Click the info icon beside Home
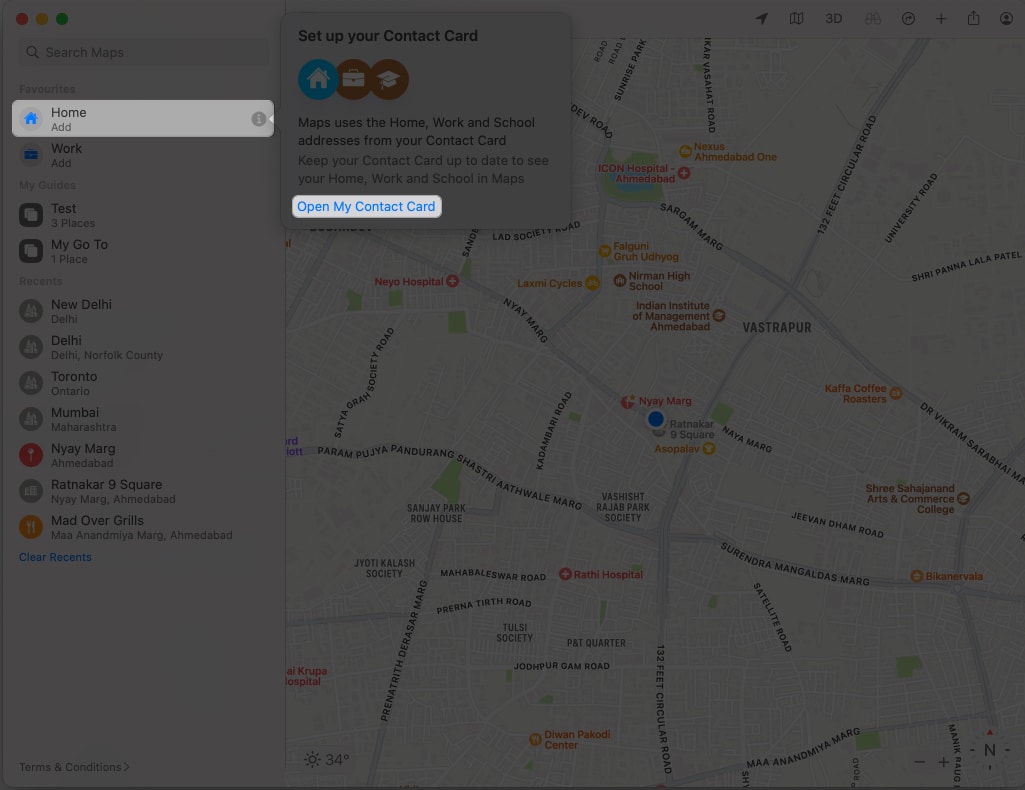The width and height of the screenshot is (1025, 790). [x=259, y=119]
